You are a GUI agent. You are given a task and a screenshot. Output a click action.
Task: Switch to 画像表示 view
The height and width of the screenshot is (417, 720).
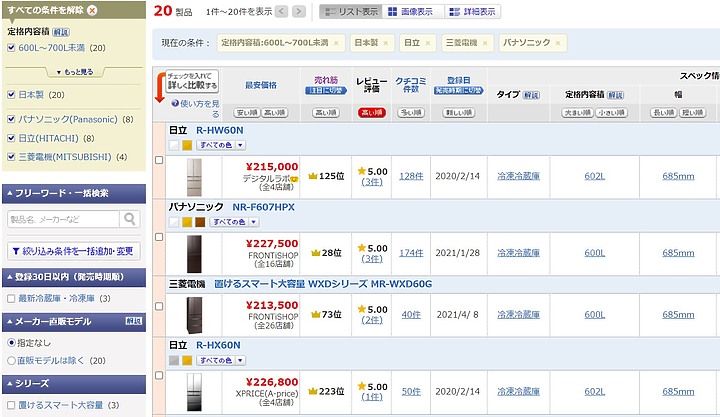(411, 12)
